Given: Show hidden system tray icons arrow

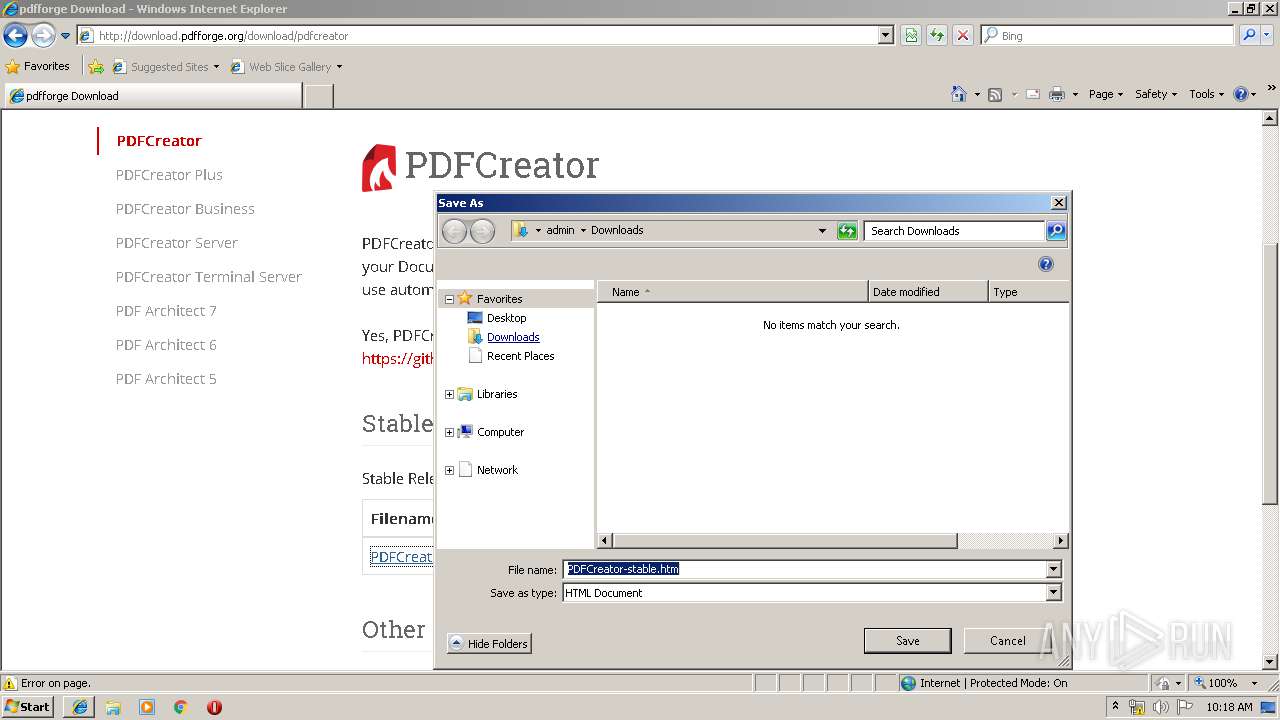Looking at the screenshot, I should click(1115, 707).
